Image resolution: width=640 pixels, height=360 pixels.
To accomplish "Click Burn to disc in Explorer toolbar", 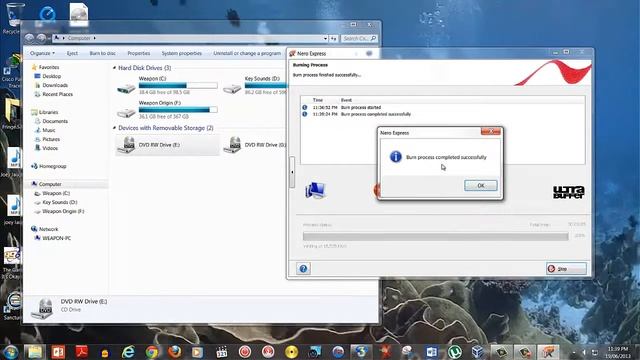I will click(x=102, y=53).
